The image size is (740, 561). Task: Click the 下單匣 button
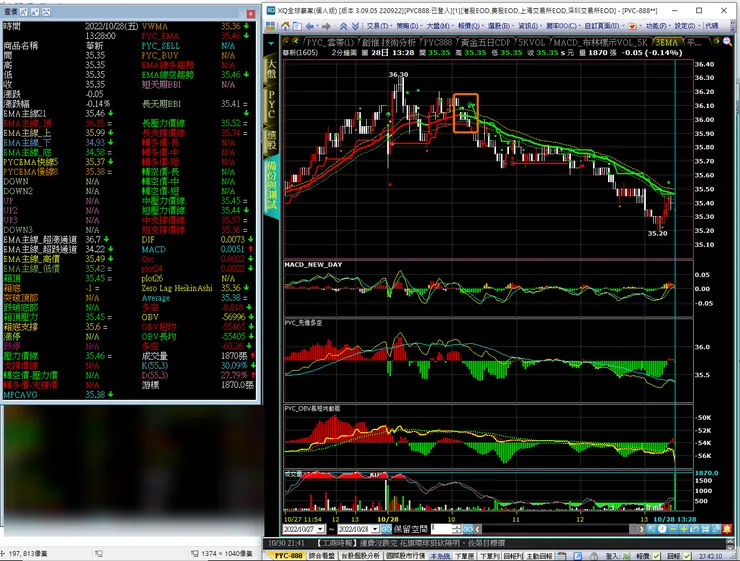pos(465,556)
